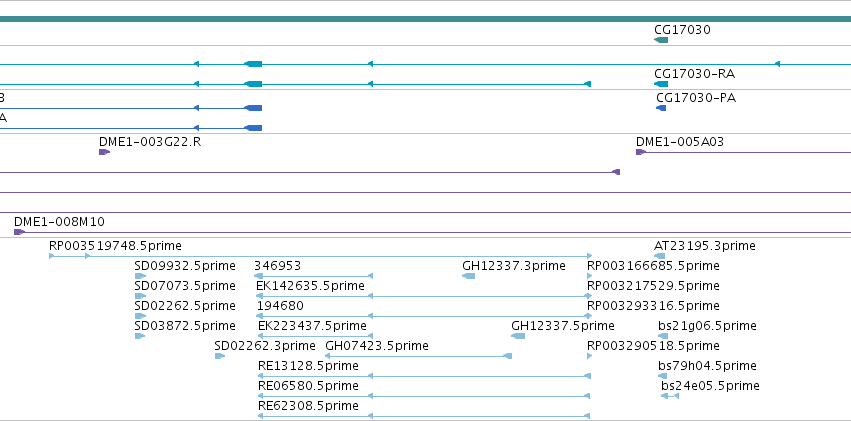Select RP003519748.5prime EST label
This screenshot has height=421, width=851.
[x=115, y=246]
